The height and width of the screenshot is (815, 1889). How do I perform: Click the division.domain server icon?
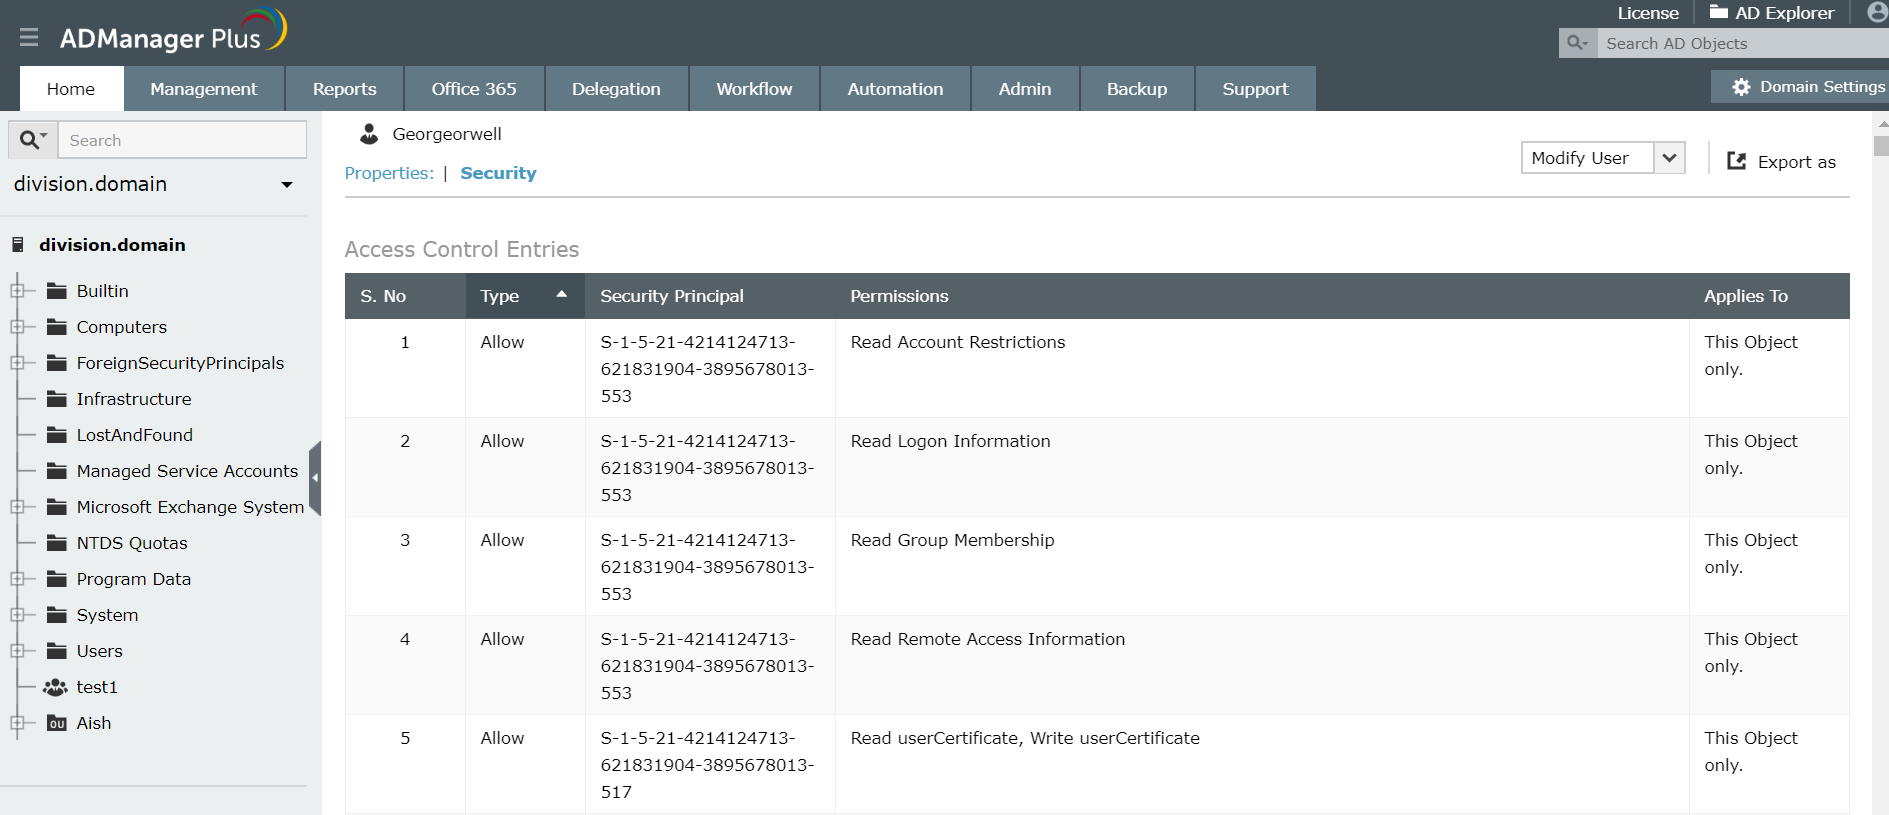pos(18,245)
